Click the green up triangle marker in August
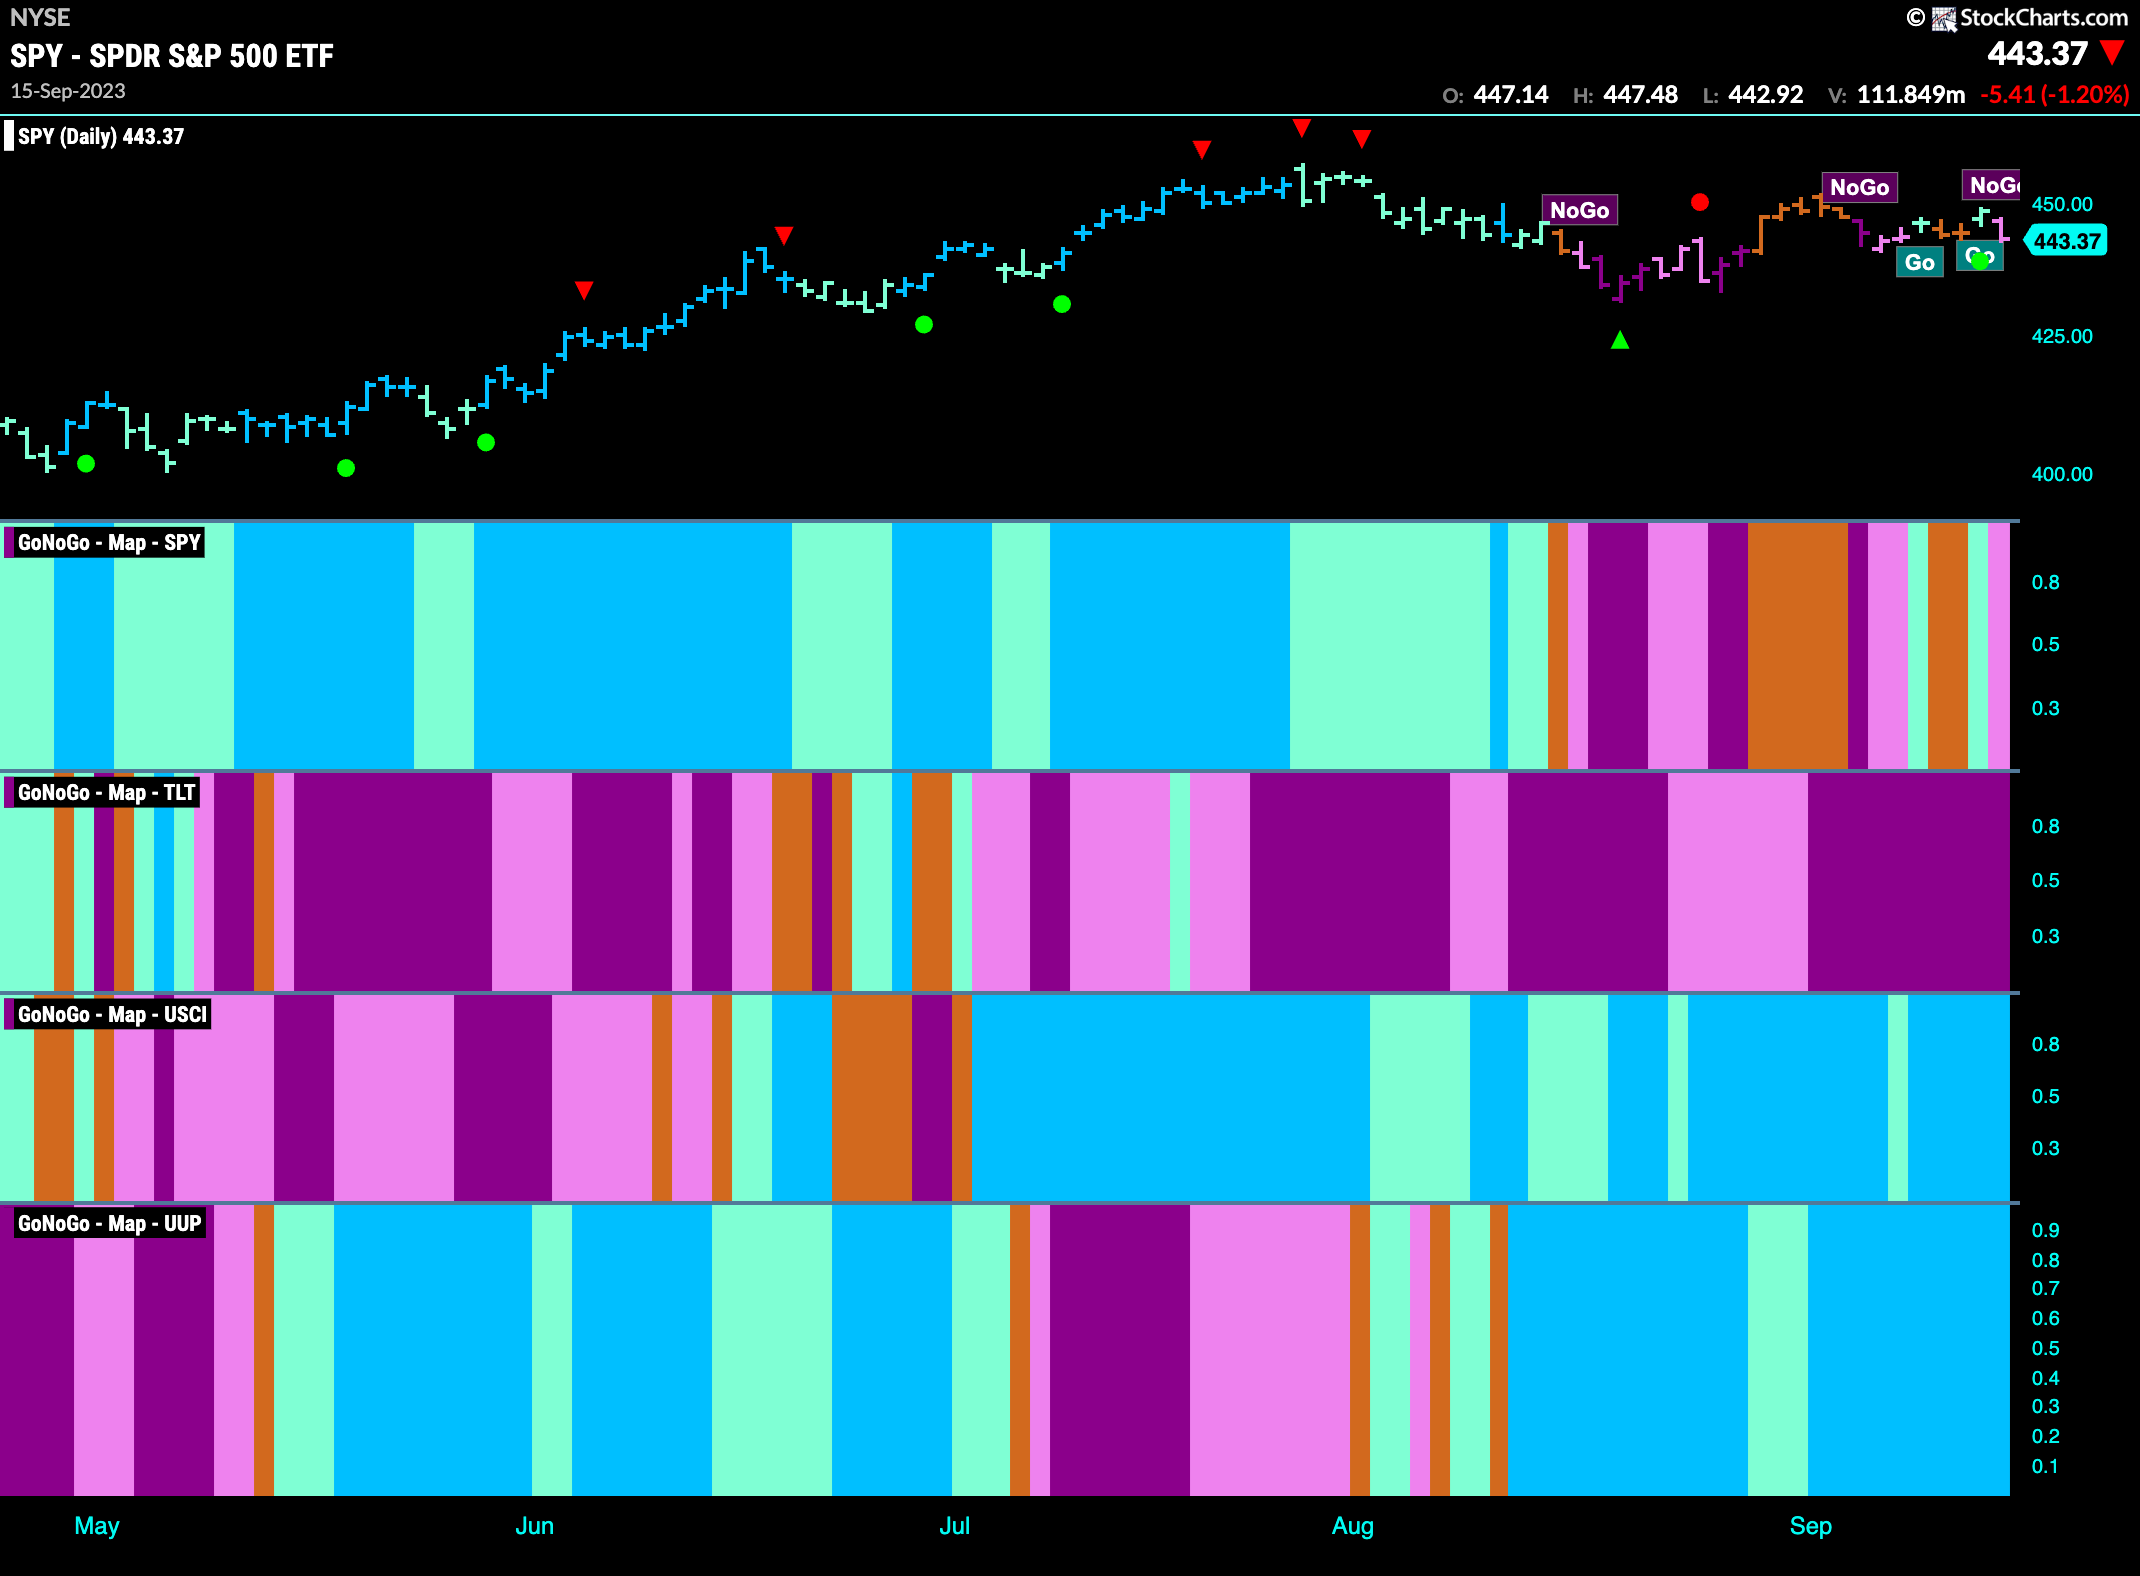Viewport: 2140px width, 1576px height. [1620, 340]
